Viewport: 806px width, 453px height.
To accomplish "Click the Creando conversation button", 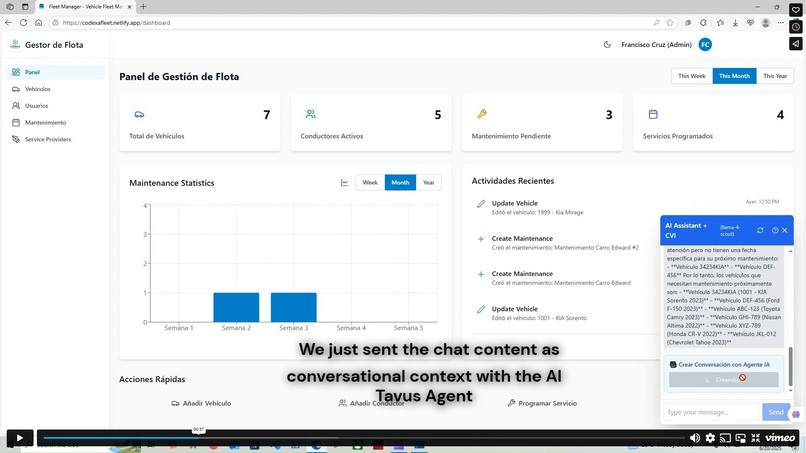I will [x=723, y=379].
